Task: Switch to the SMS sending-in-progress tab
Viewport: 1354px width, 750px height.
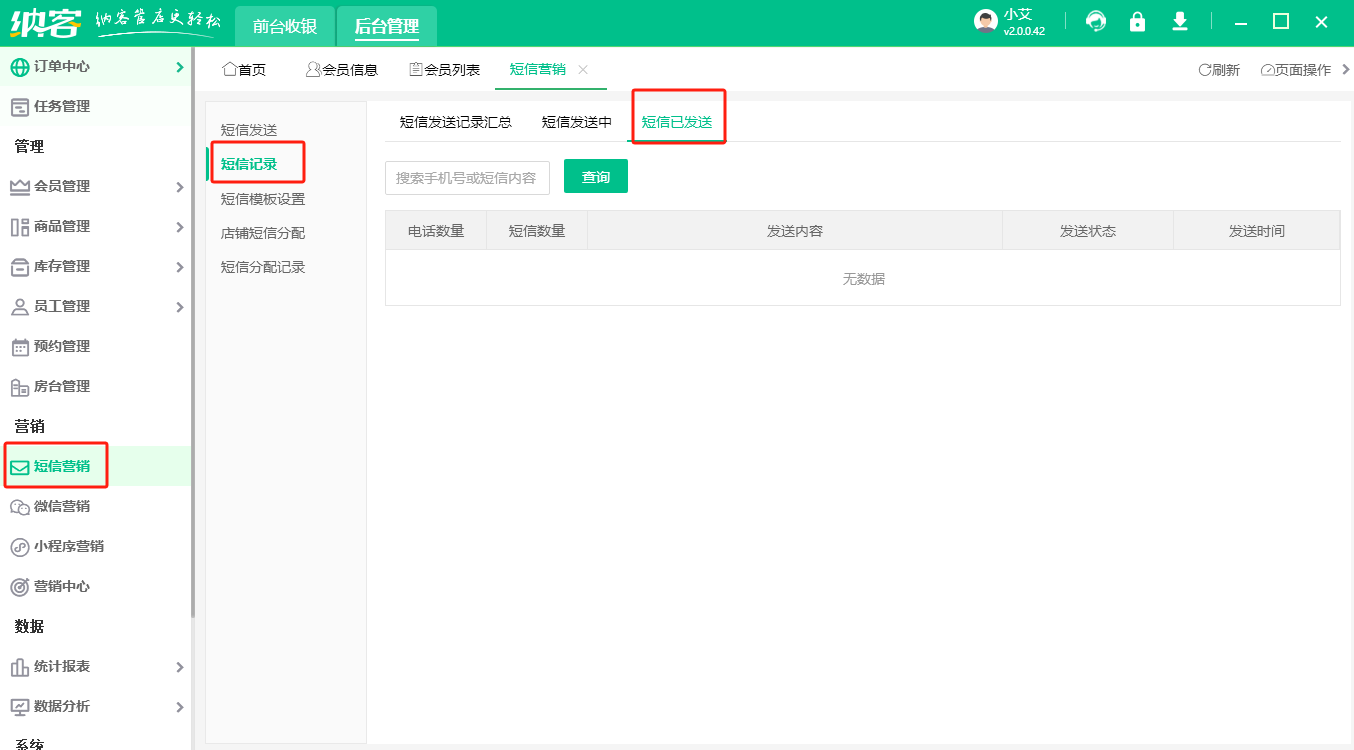Action: (577, 122)
